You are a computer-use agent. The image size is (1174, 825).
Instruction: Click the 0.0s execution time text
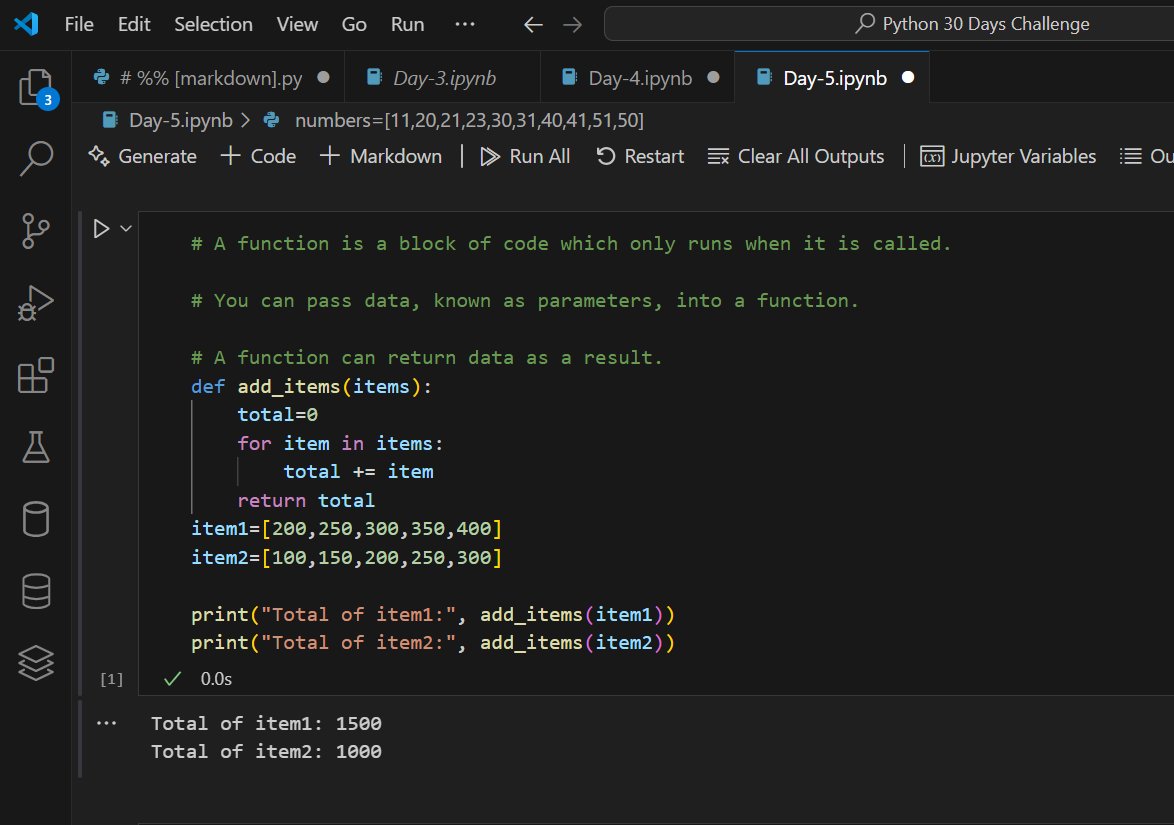pyautogui.click(x=216, y=679)
